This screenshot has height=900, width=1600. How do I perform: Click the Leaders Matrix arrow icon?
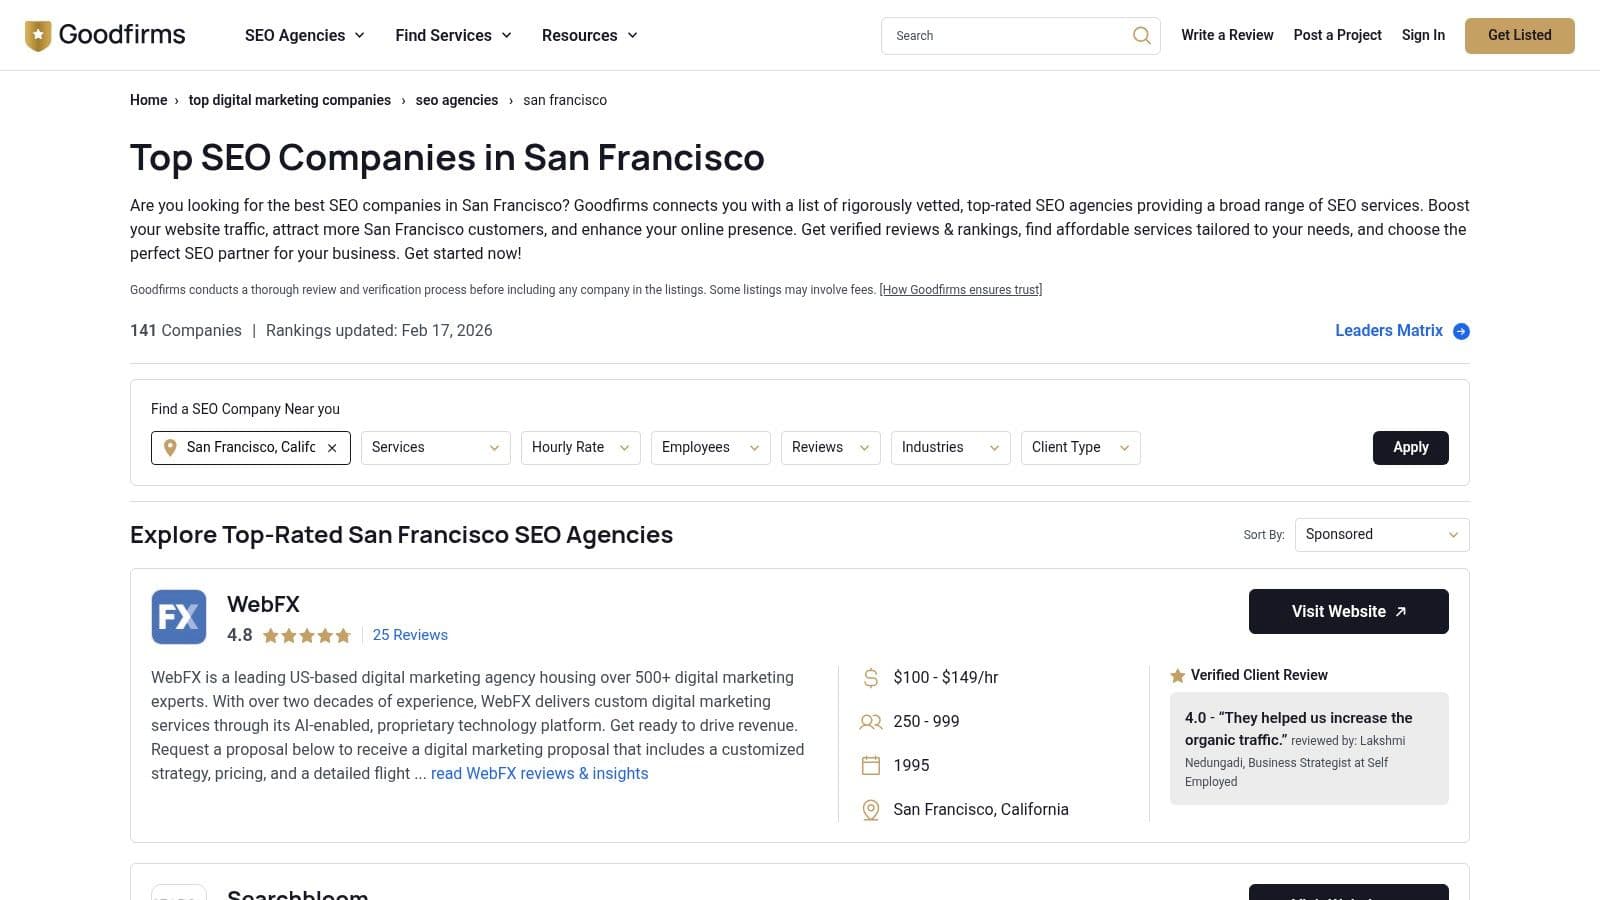[x=1461, y=331]
